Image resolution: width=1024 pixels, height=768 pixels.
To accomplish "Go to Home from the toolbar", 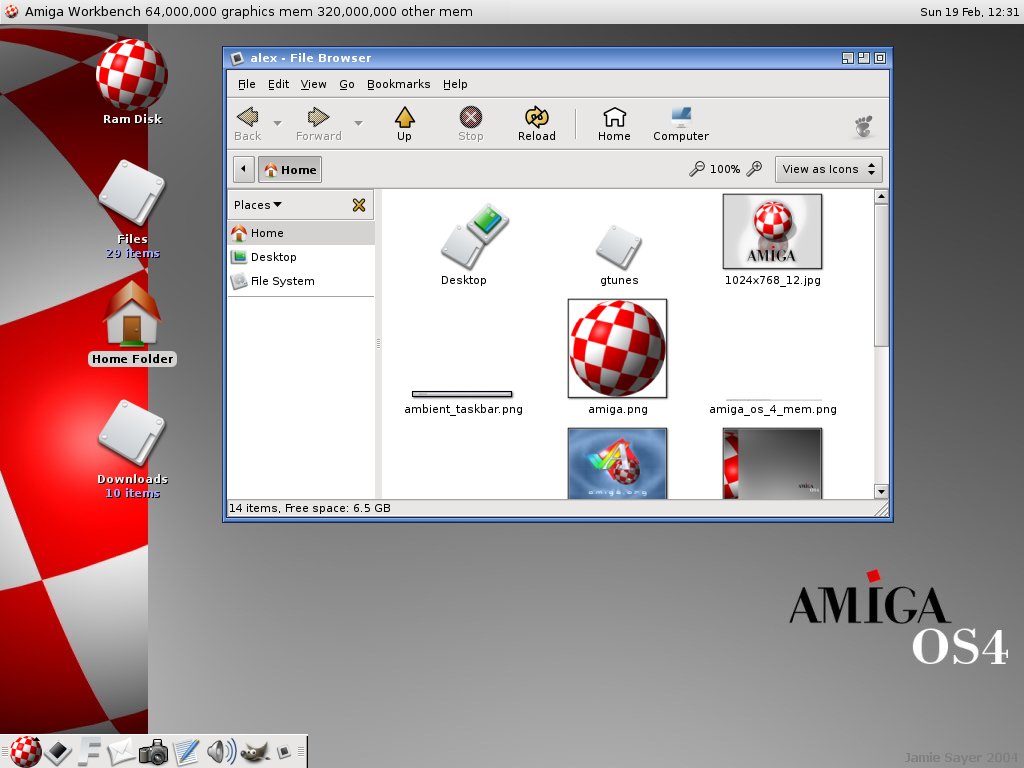I will click(x=614, y=124).
